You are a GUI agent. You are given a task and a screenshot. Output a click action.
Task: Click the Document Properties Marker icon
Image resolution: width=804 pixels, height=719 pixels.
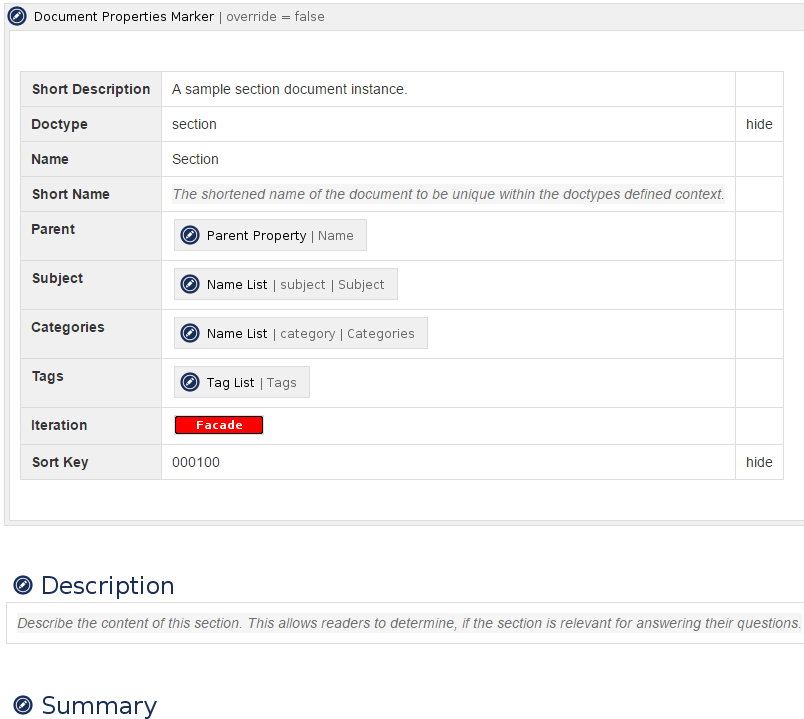point(16,16)
